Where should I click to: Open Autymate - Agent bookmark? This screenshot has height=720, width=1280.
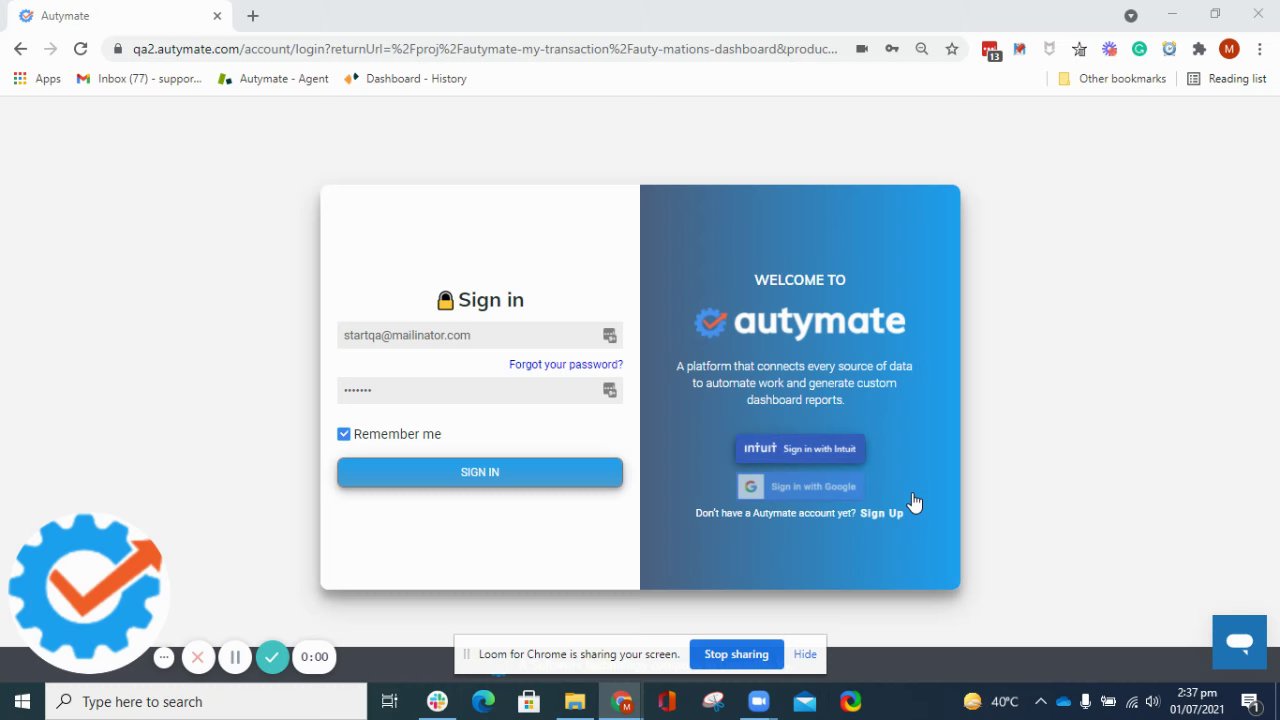pos(273,78)
